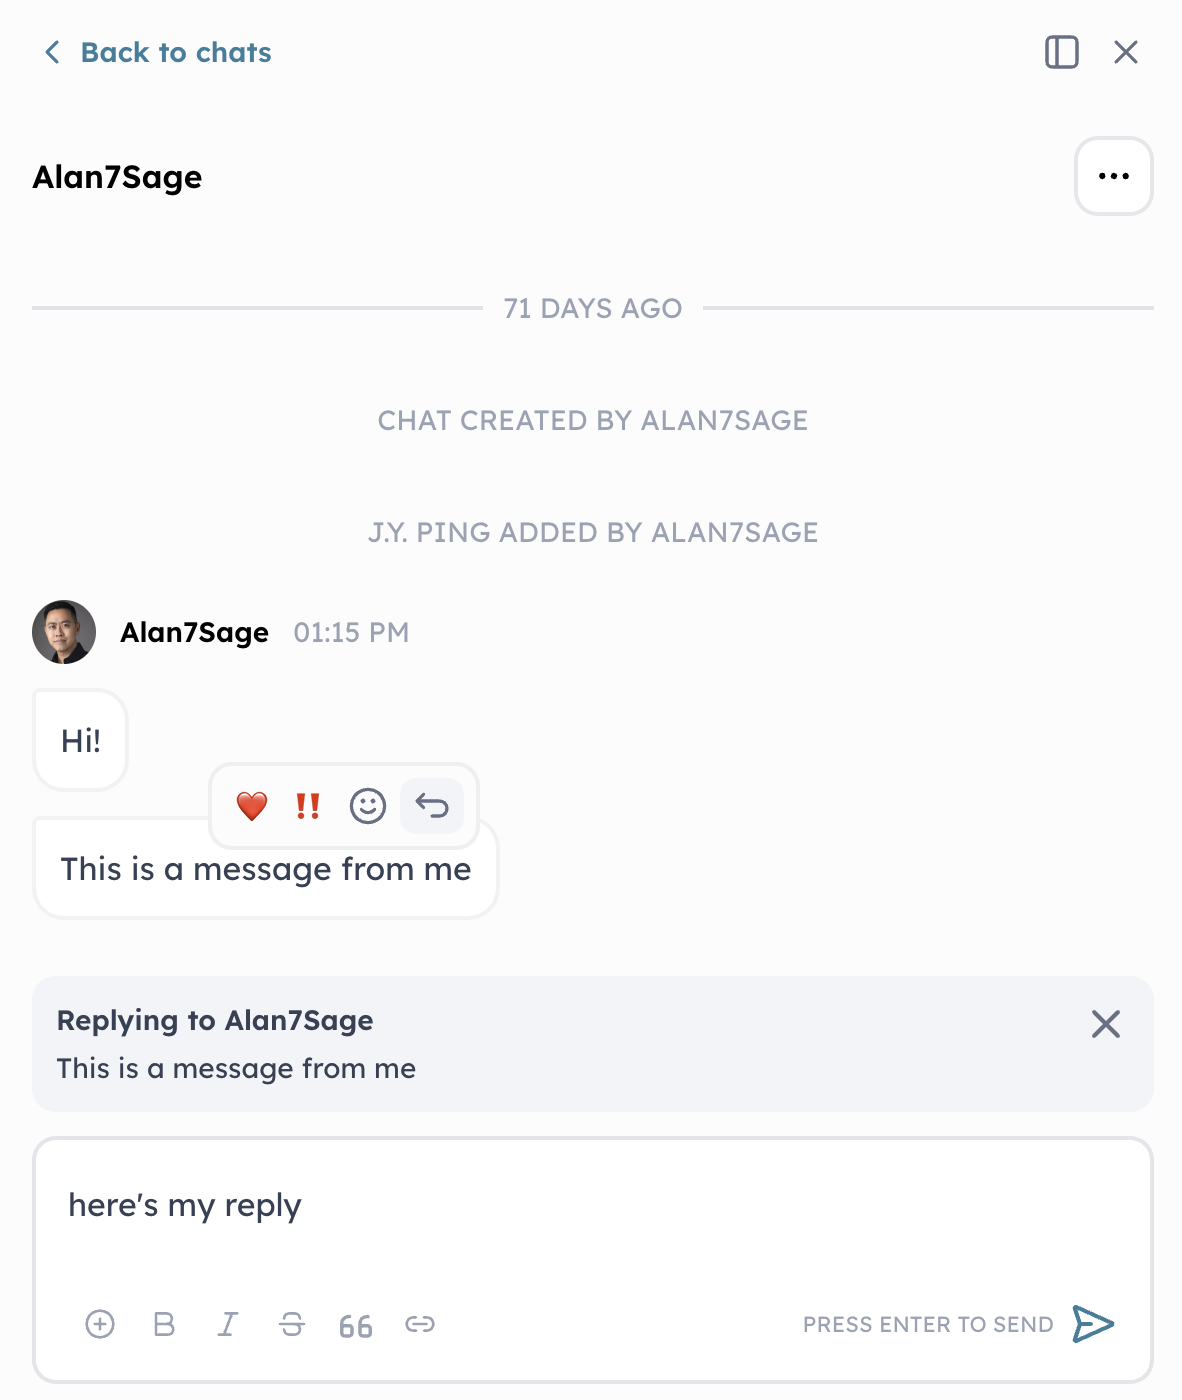Click Alan7Sage's profile picture
The height and width of the screenshot is (1400, 1182).
[64, 632]
